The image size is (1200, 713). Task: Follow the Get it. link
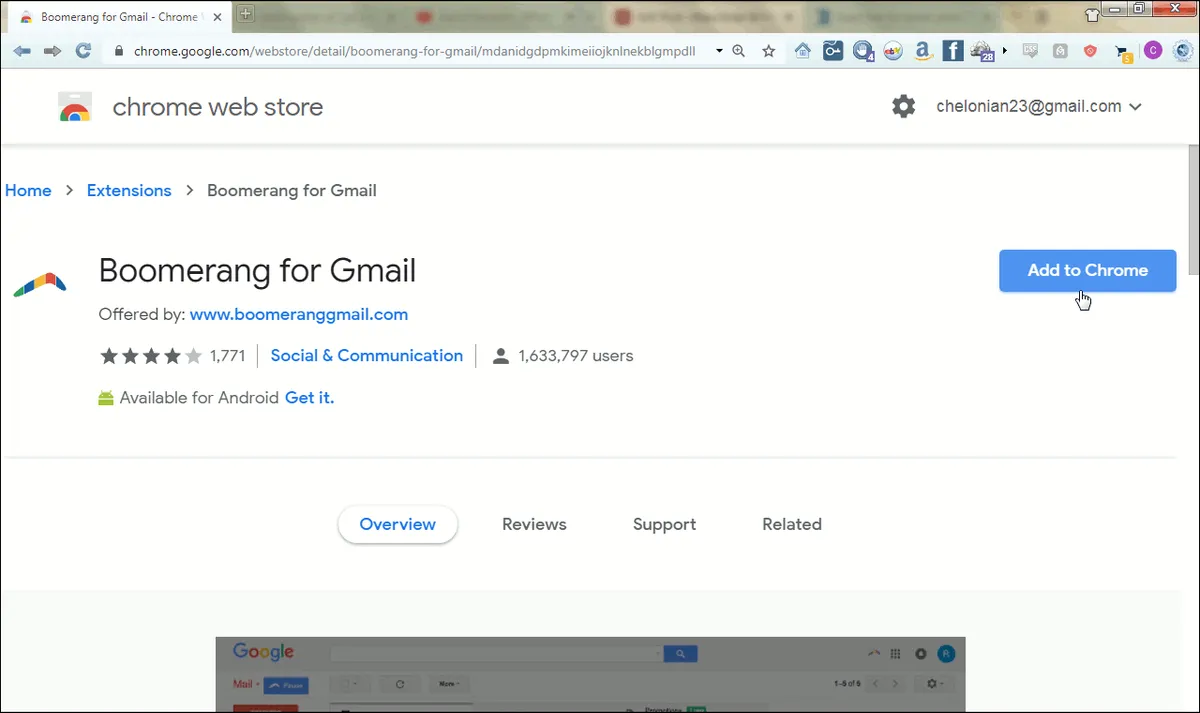309,398
